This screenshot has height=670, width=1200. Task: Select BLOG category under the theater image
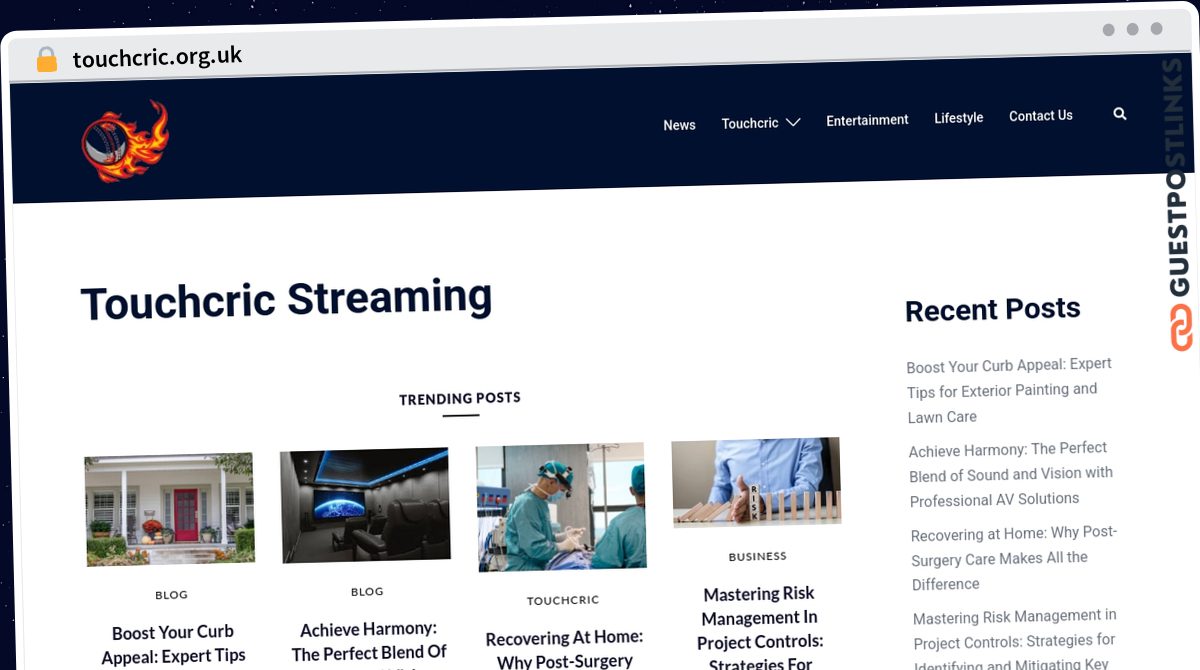(367, 592)
